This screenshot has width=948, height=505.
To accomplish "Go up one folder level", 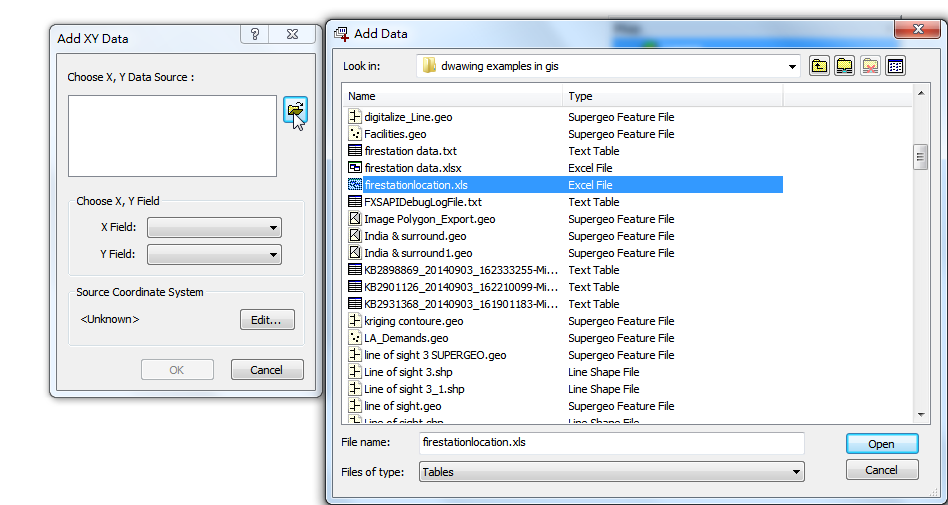I will tap(819, 66).
